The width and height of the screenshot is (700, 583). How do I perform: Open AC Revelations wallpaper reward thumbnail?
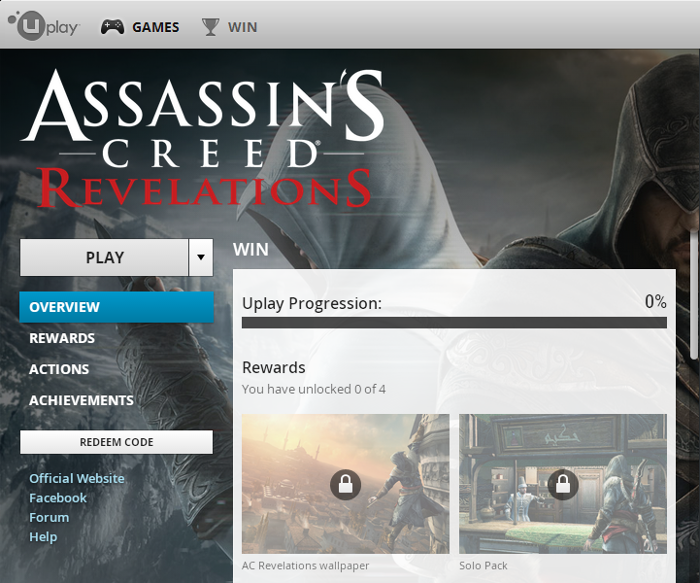tap(346, 484)
